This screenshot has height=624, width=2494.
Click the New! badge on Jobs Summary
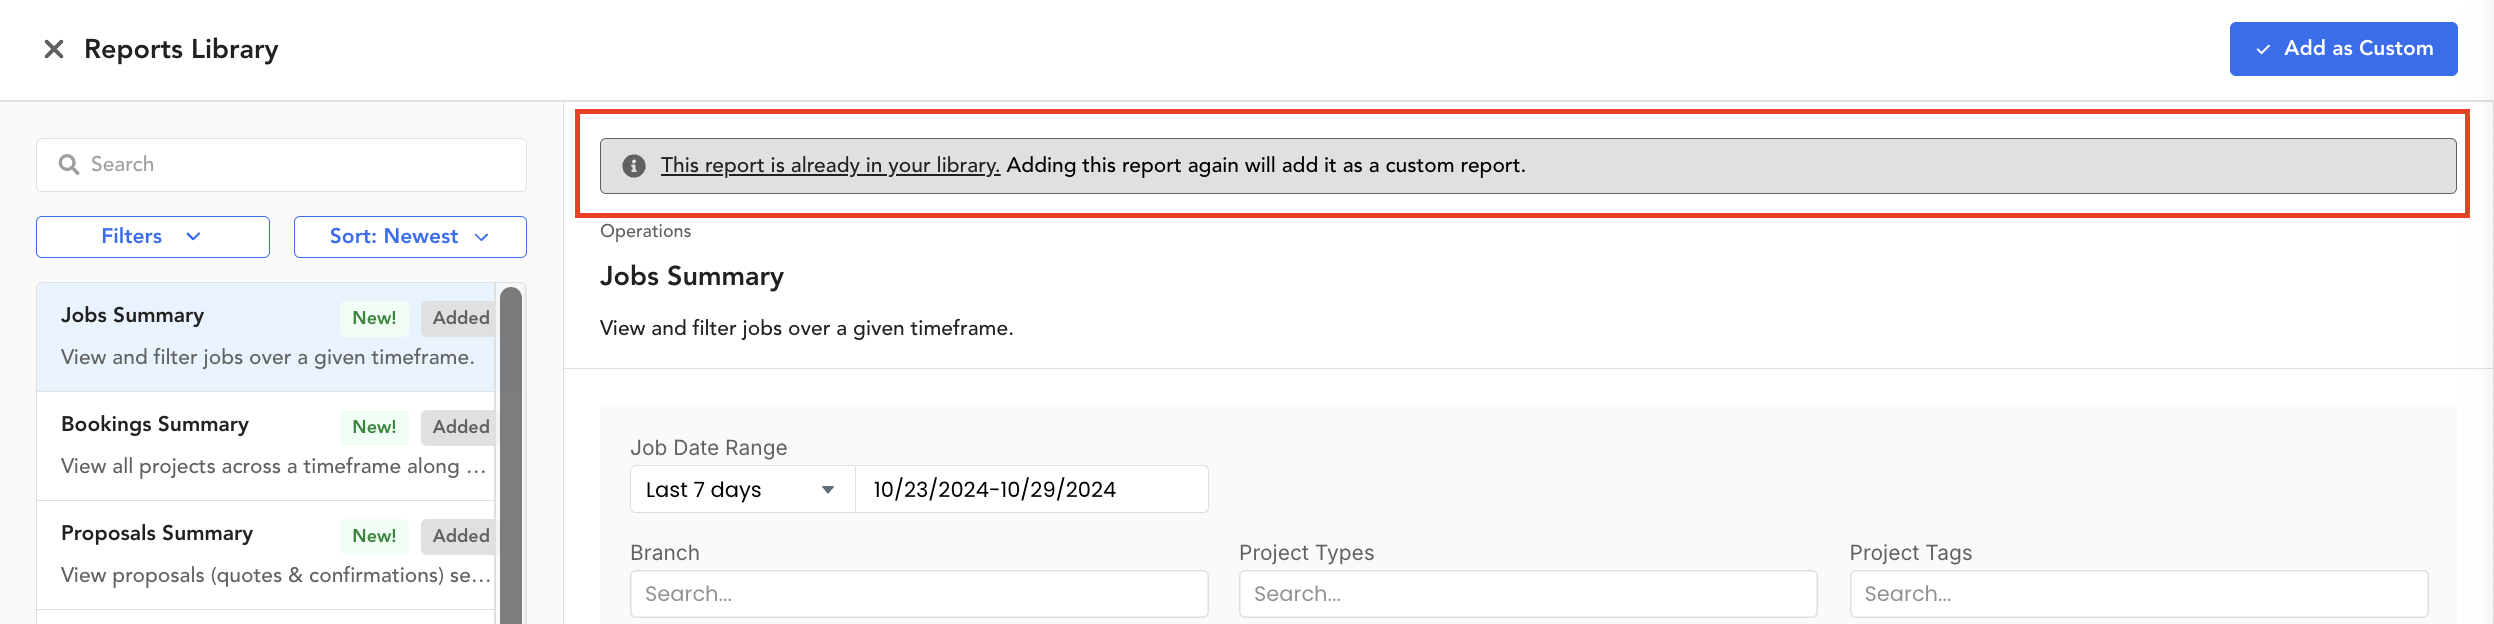click(x=374, y=318)
